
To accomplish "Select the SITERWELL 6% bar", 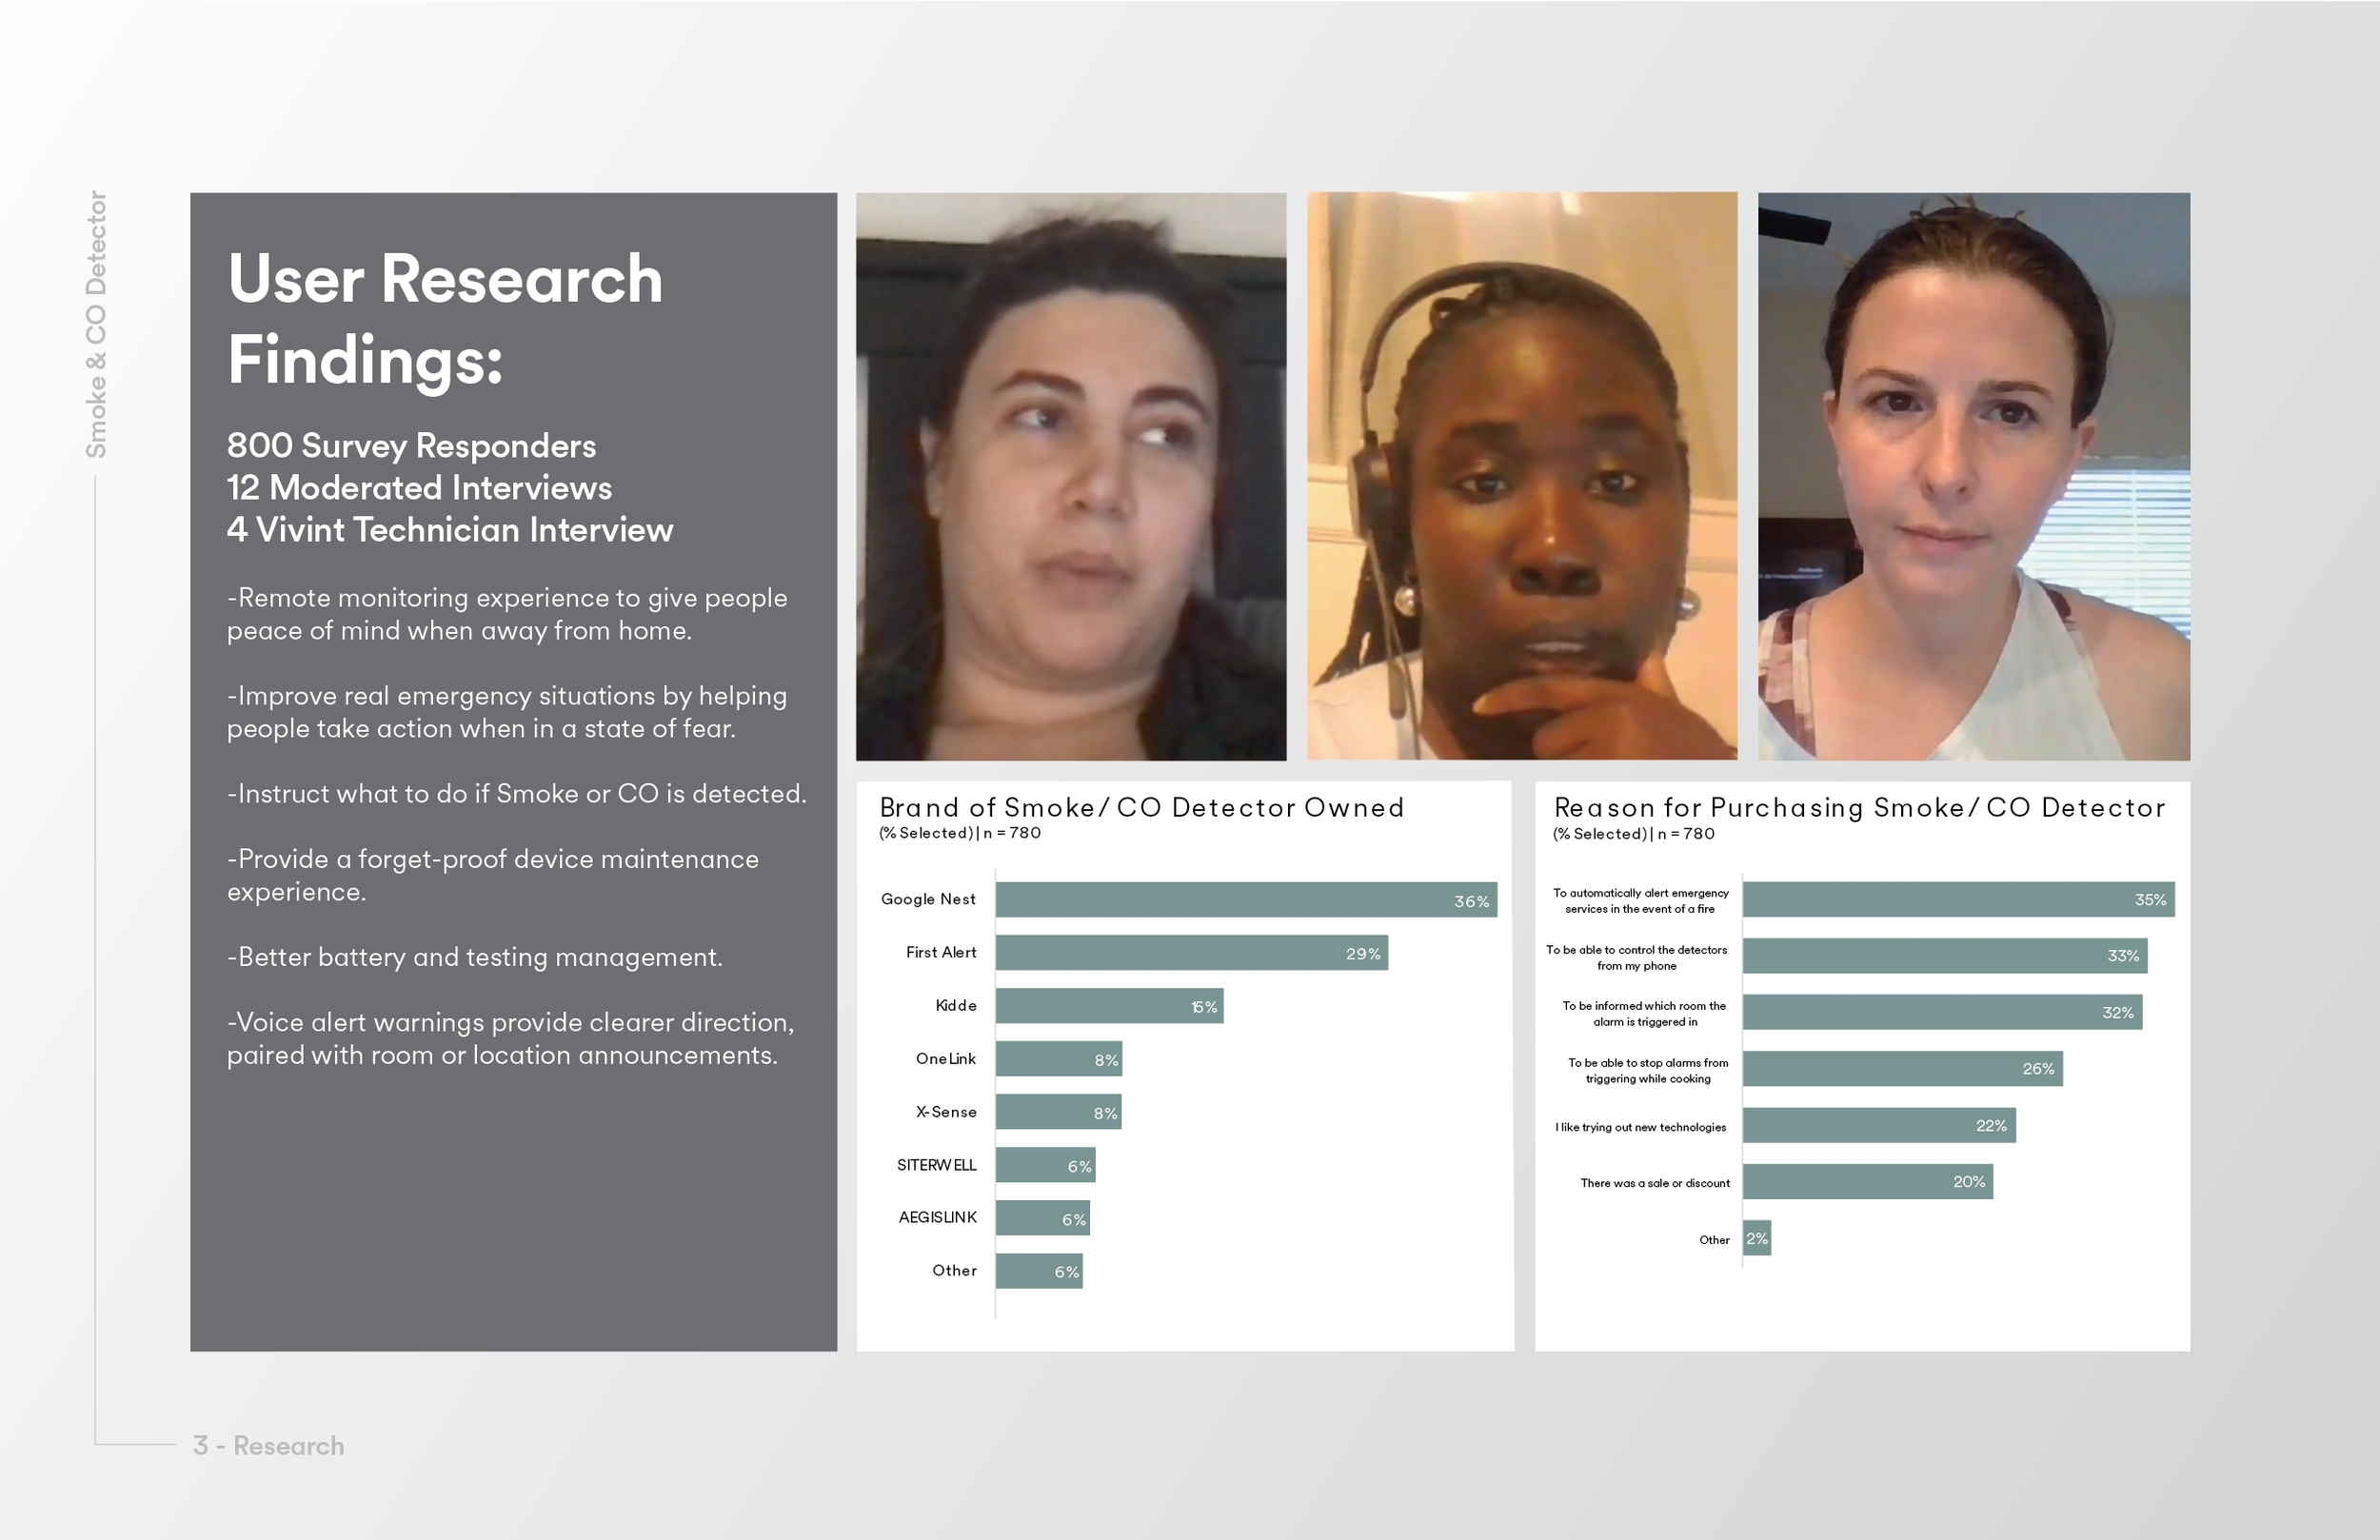I will tap(1046, 1165).
